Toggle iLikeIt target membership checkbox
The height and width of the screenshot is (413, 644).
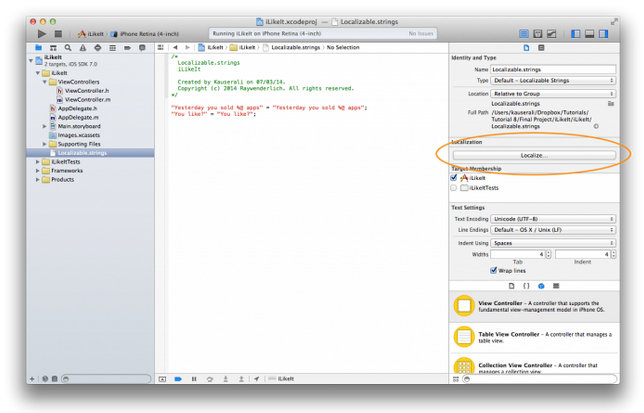point(453,178)
